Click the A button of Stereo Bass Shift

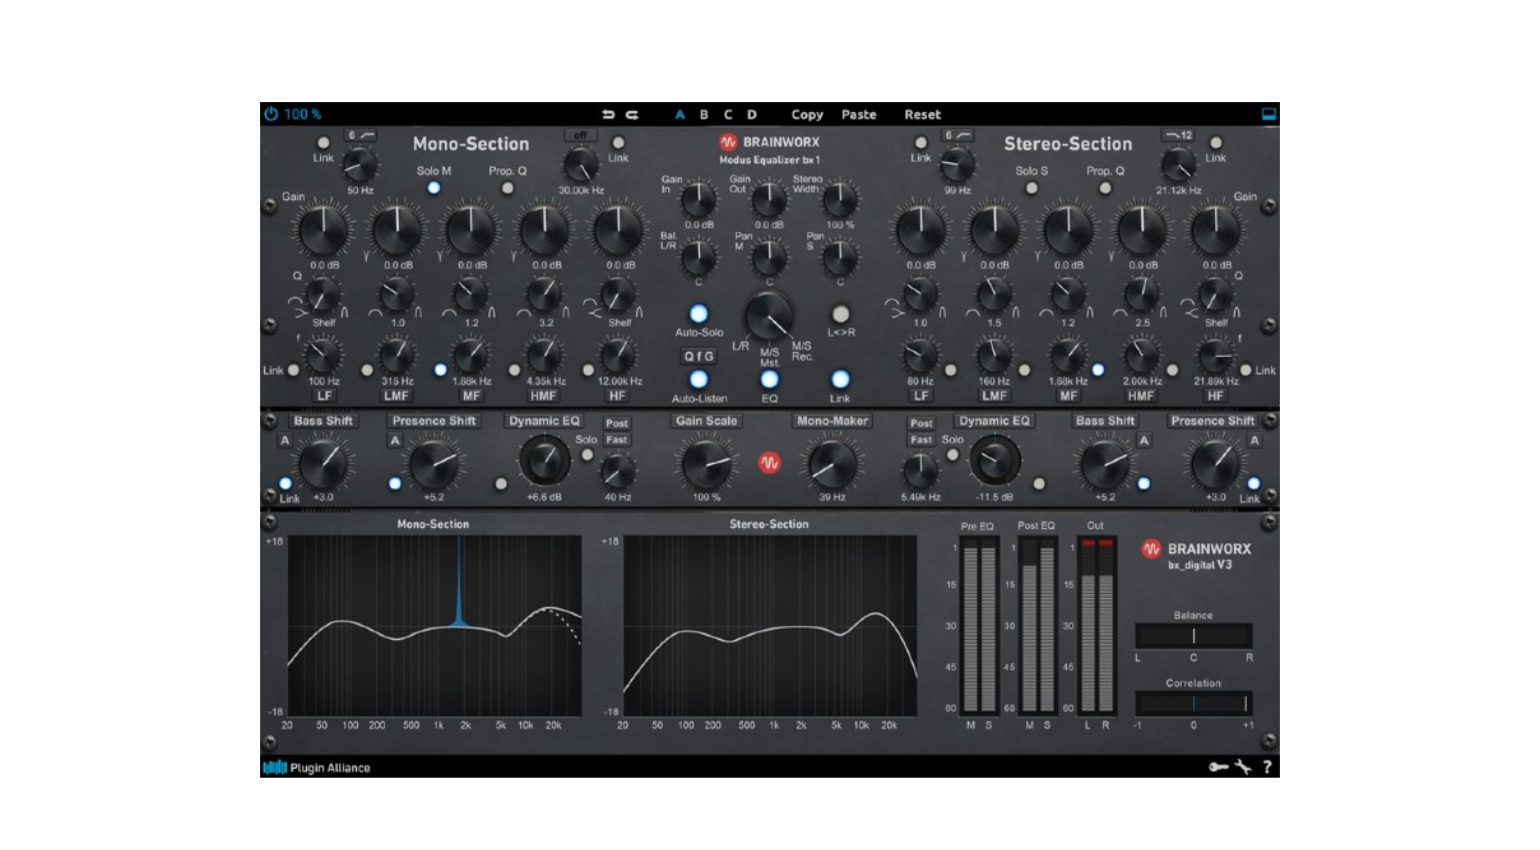[x=1144, y=441]
